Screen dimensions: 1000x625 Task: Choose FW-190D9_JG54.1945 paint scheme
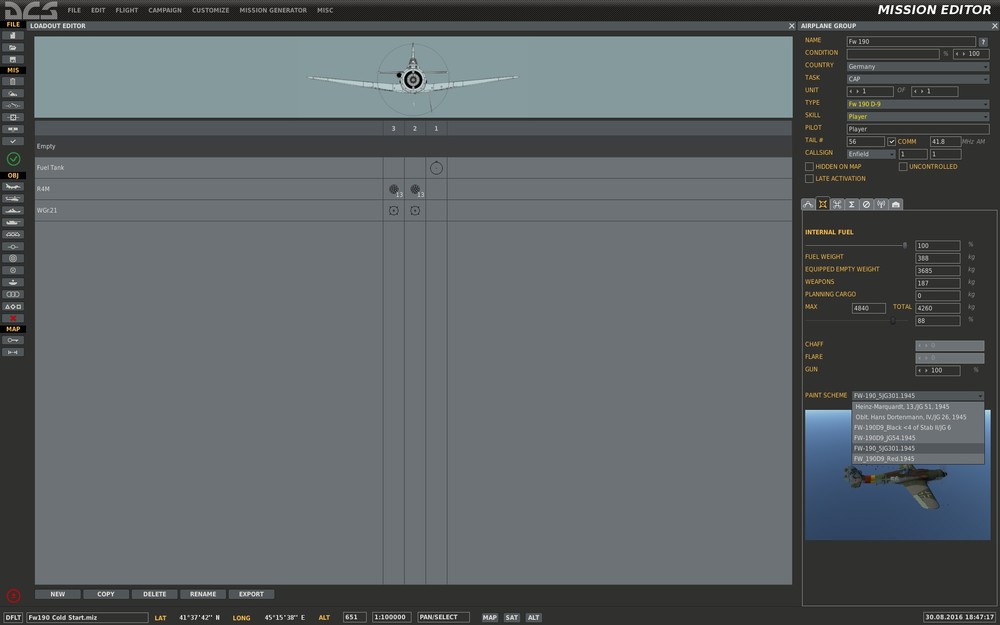click(918, 438)
